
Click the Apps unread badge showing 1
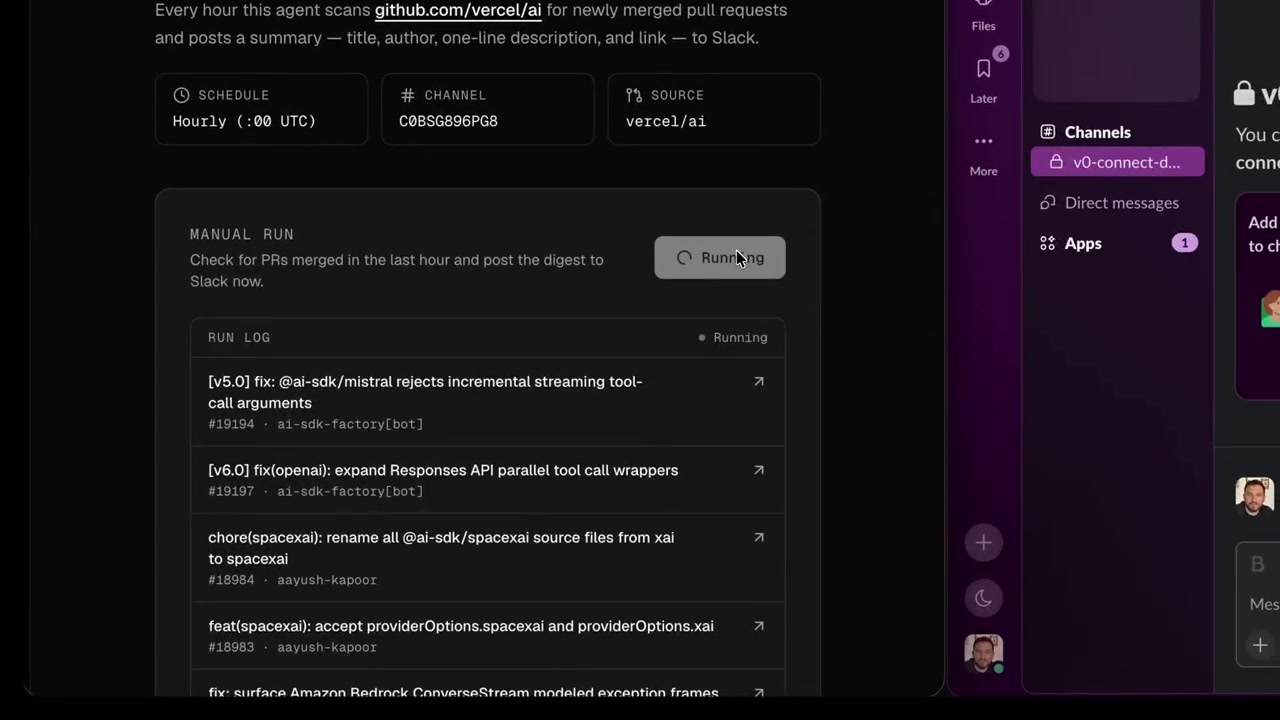(x=1185, y=243)
